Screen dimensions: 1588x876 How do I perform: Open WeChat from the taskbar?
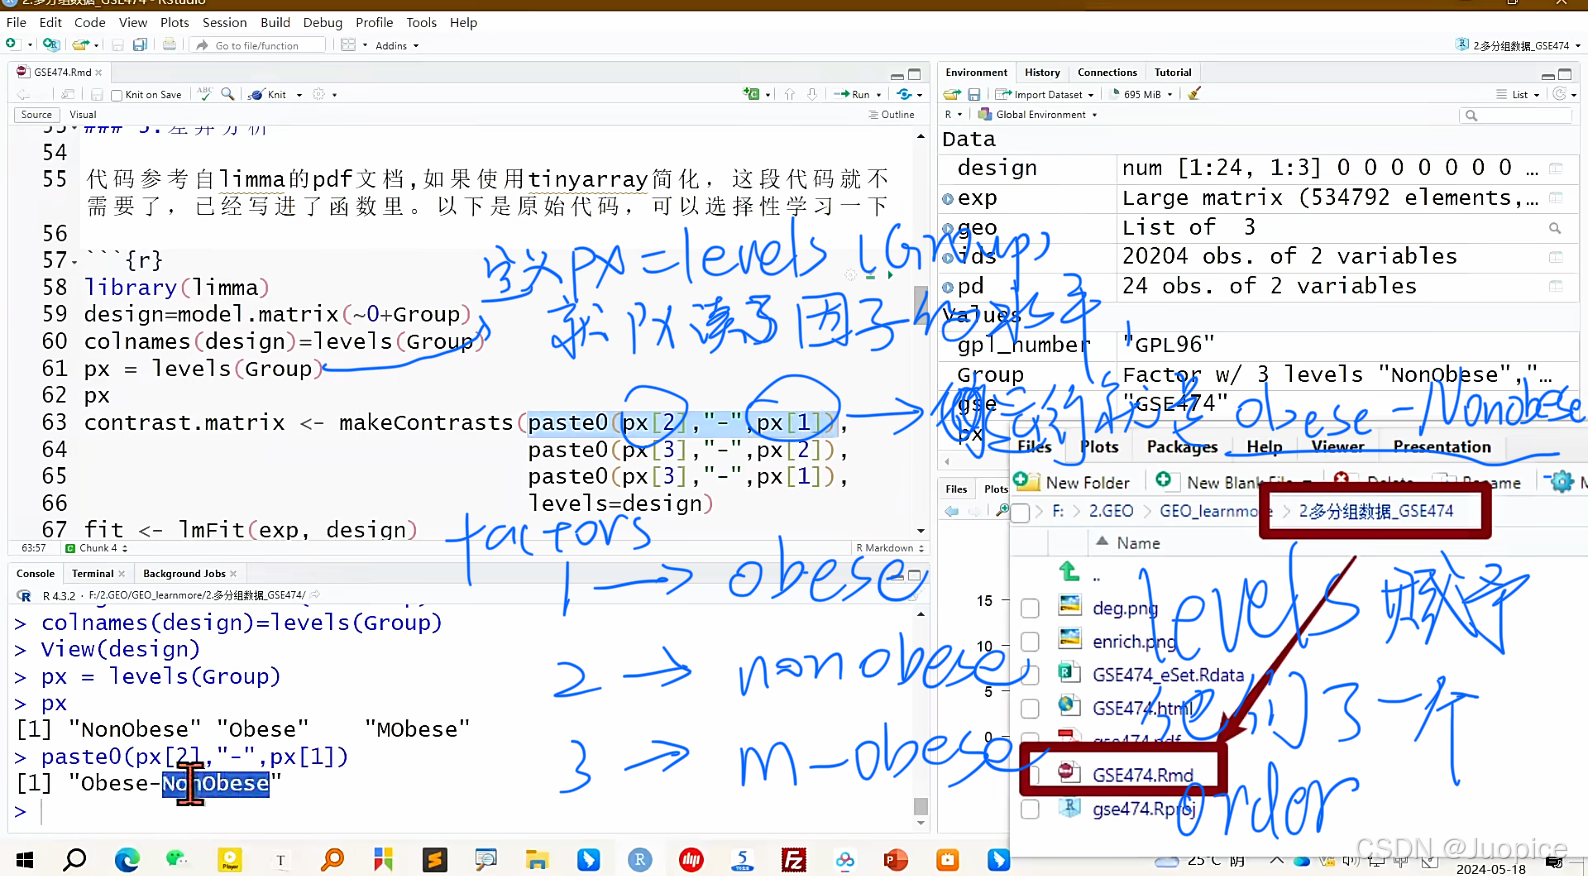(x=177, y=859)
